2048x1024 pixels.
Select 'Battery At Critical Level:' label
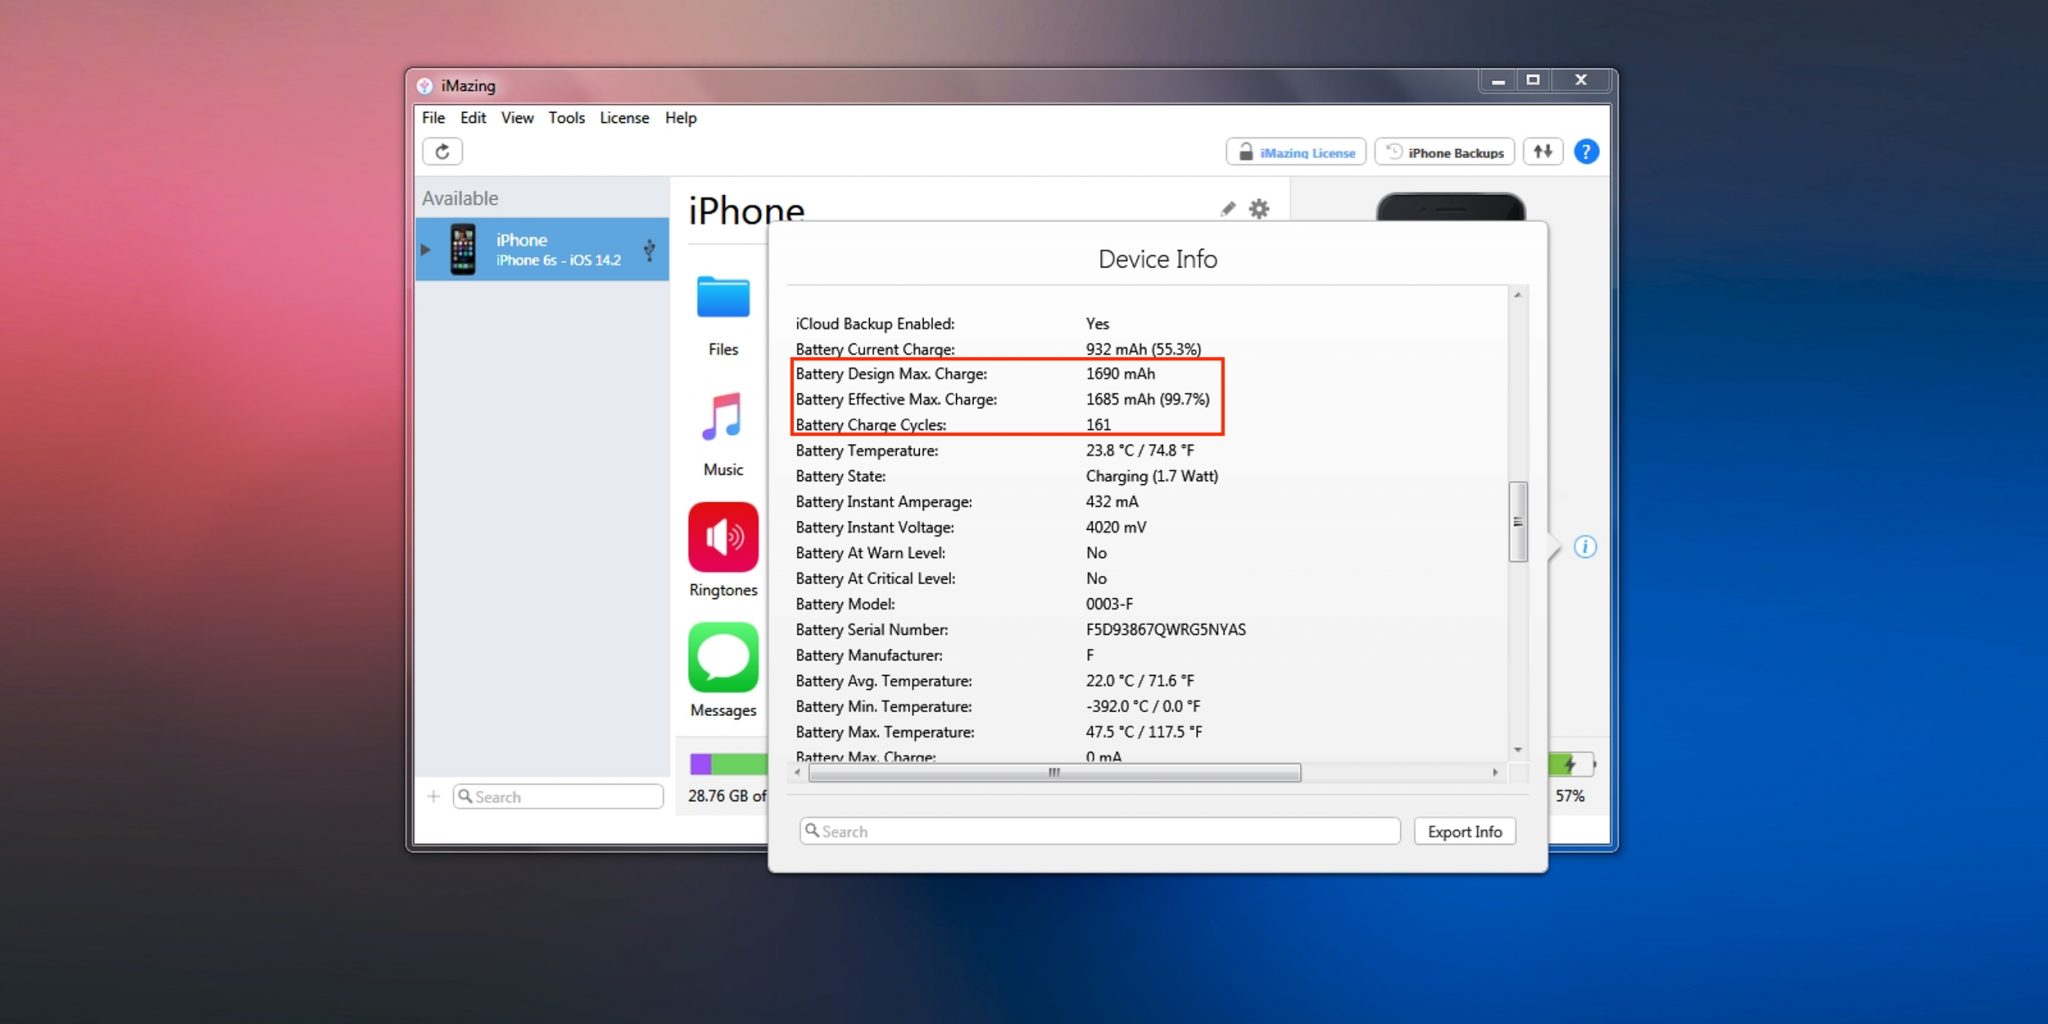click(875, 579)
